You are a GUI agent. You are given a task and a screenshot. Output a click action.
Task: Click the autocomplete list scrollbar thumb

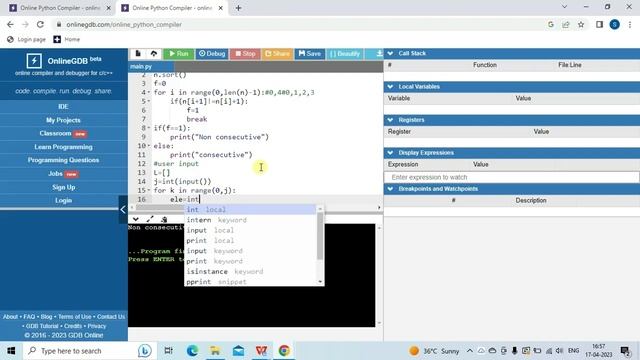[320, 236]
